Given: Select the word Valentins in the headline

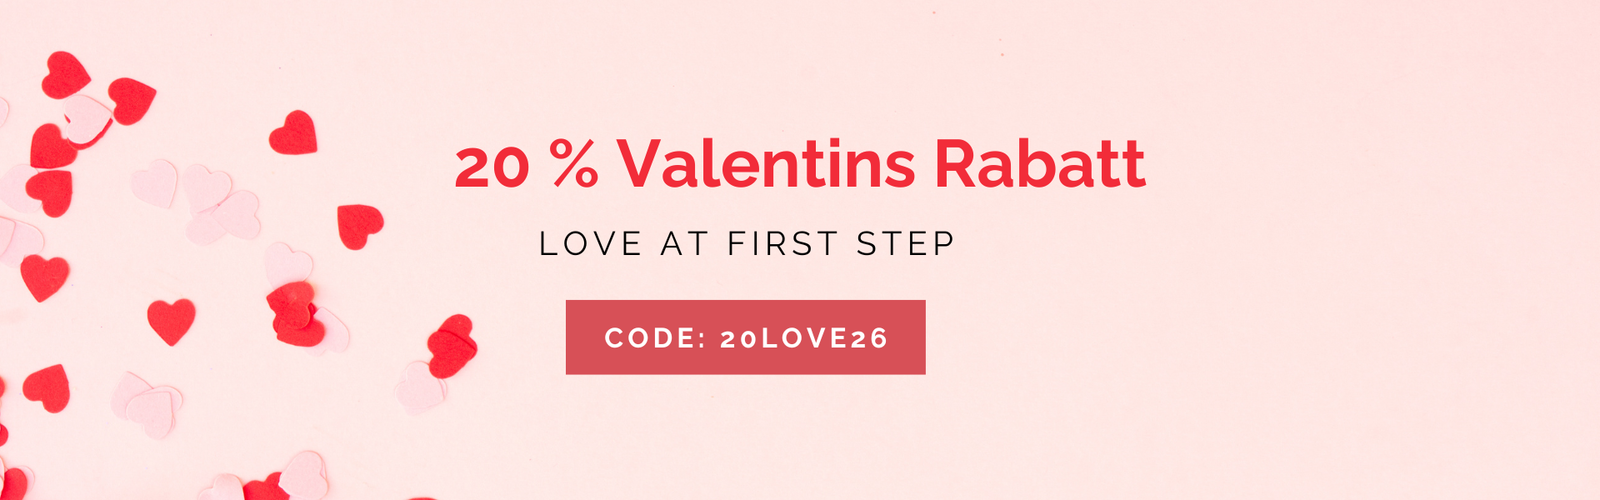Looking at the screenshot, I should coord(765,164).
